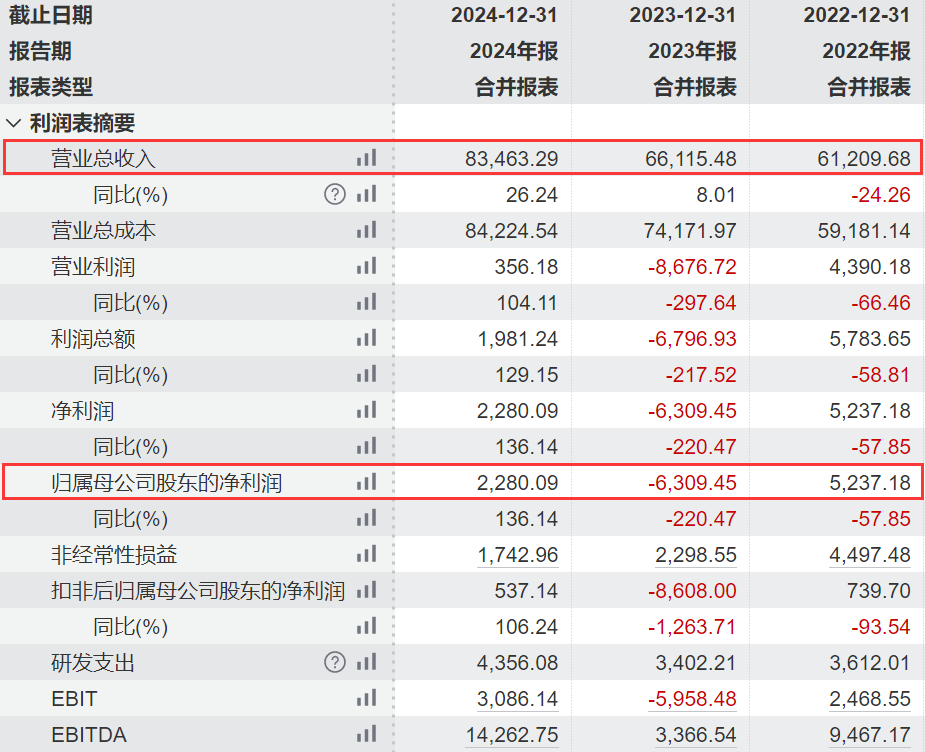Open the chart icon next to EBIT
This screenshot has height=752, width=925.
pyautogui.click(x=366, y=699)
